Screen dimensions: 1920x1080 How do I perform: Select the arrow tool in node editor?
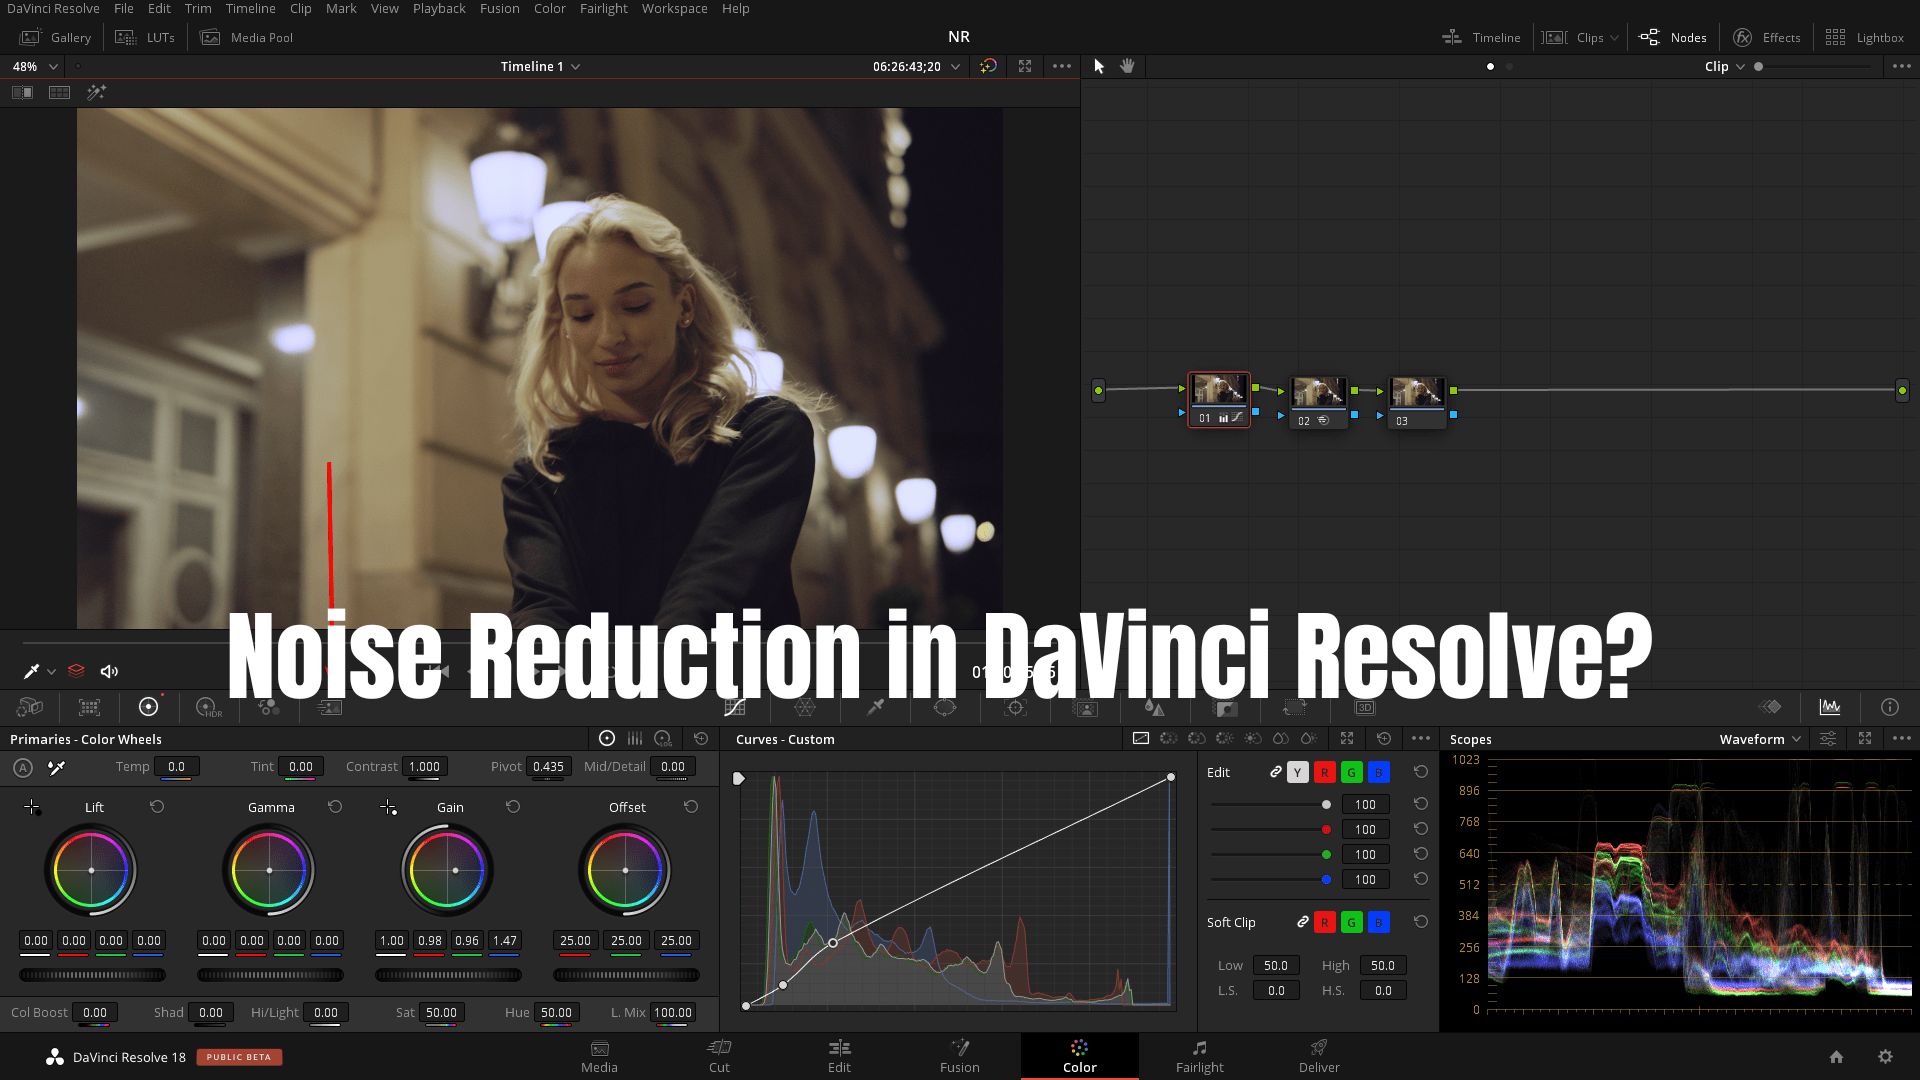tap(1099, 66)
